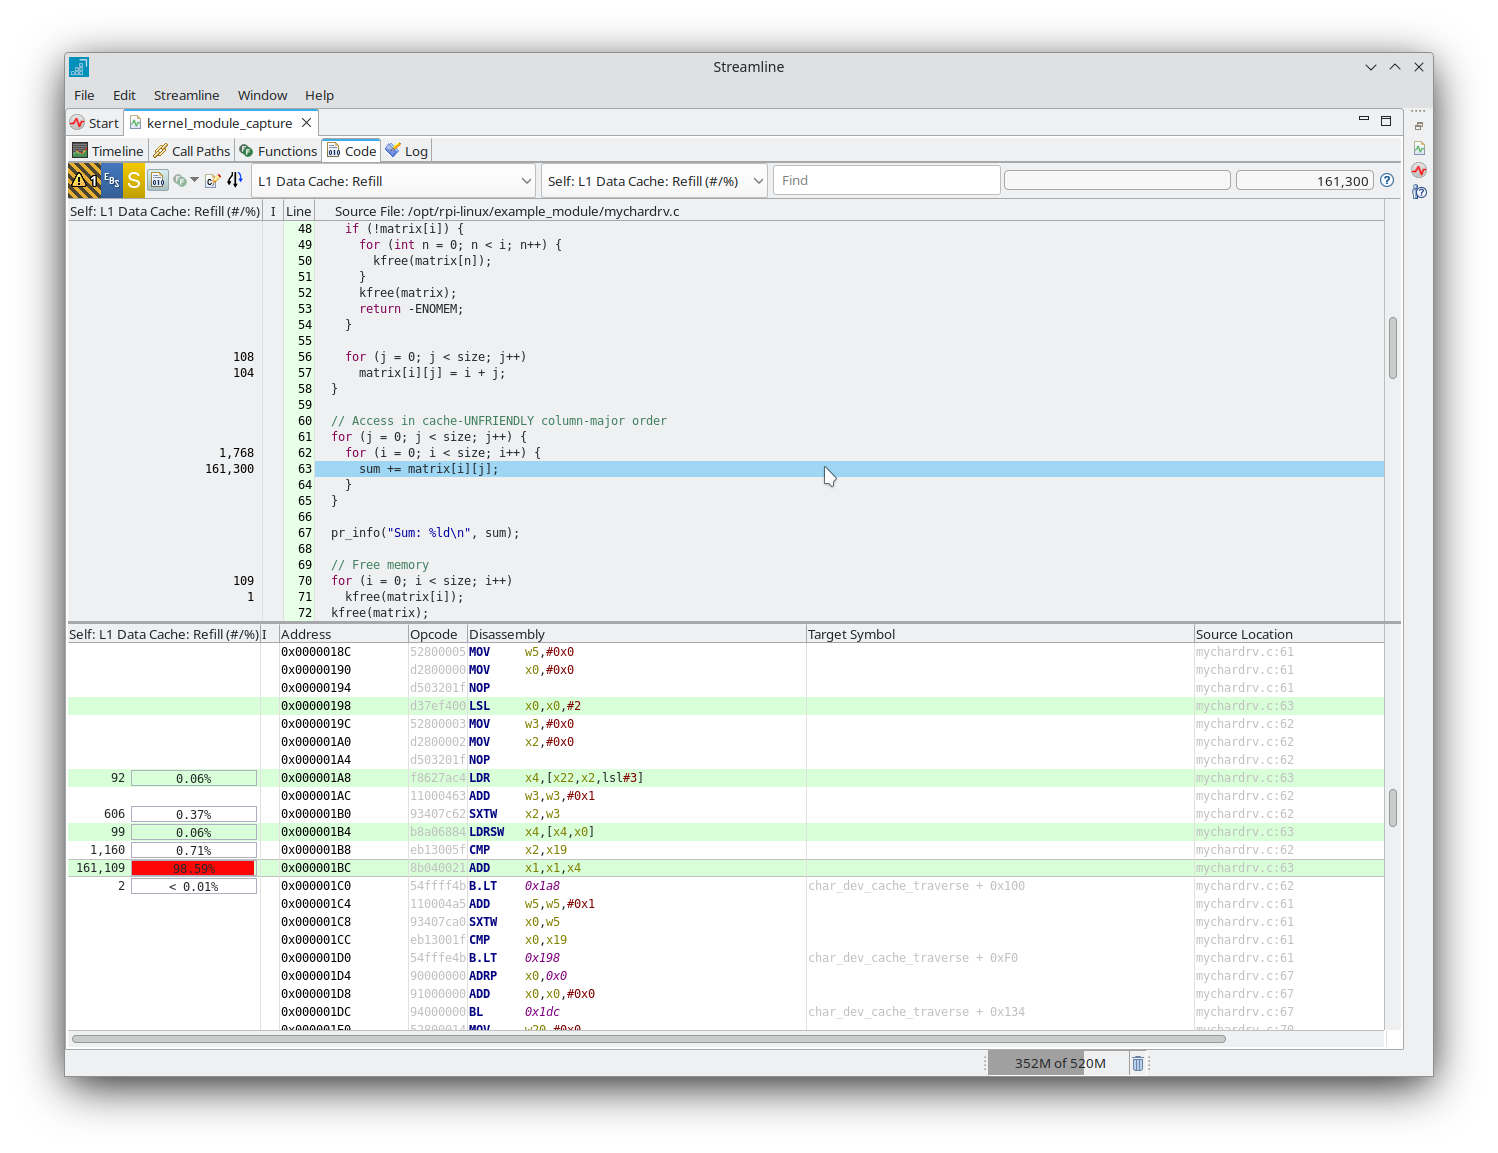Click the edit source C icon
1498x1153 pixels.
pyautogui.click(x=212, y=180)
